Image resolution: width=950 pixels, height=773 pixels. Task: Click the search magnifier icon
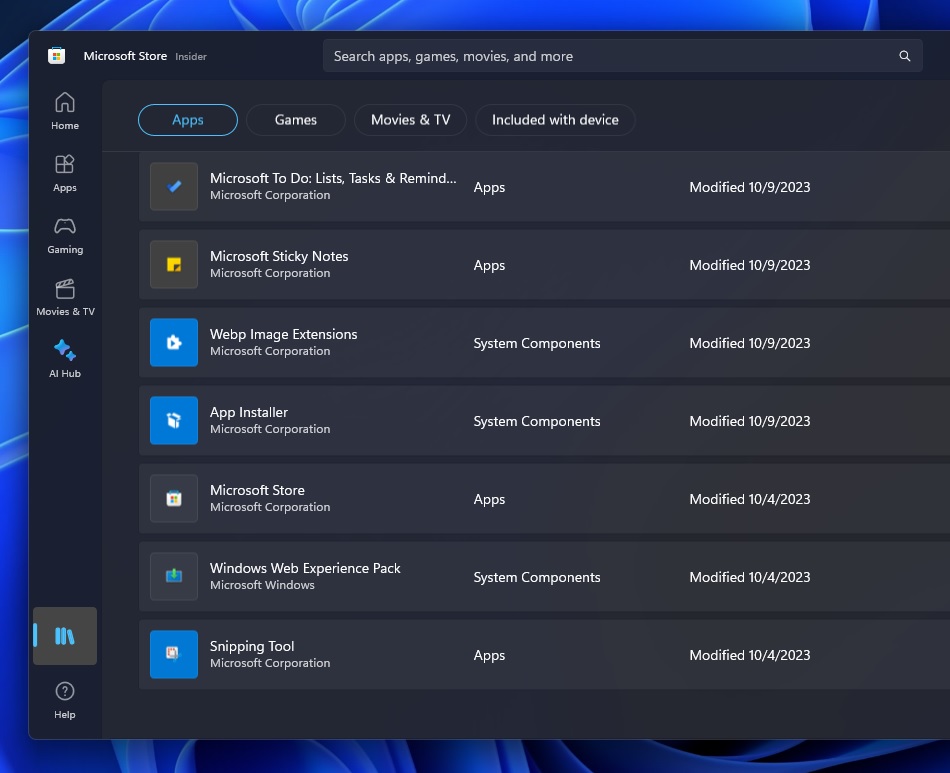(904, 56)
